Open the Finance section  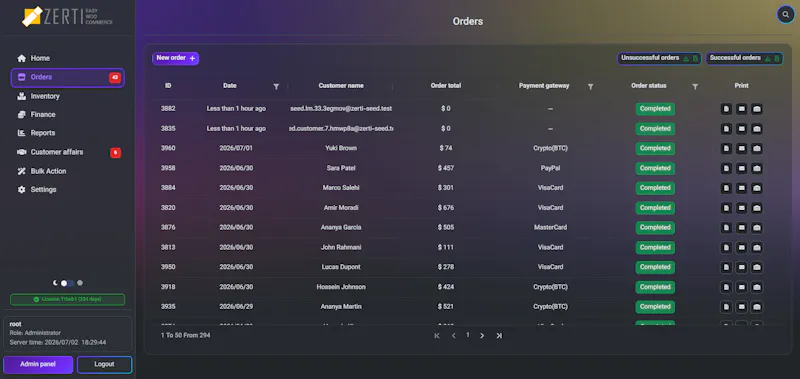tap(67, 115)
